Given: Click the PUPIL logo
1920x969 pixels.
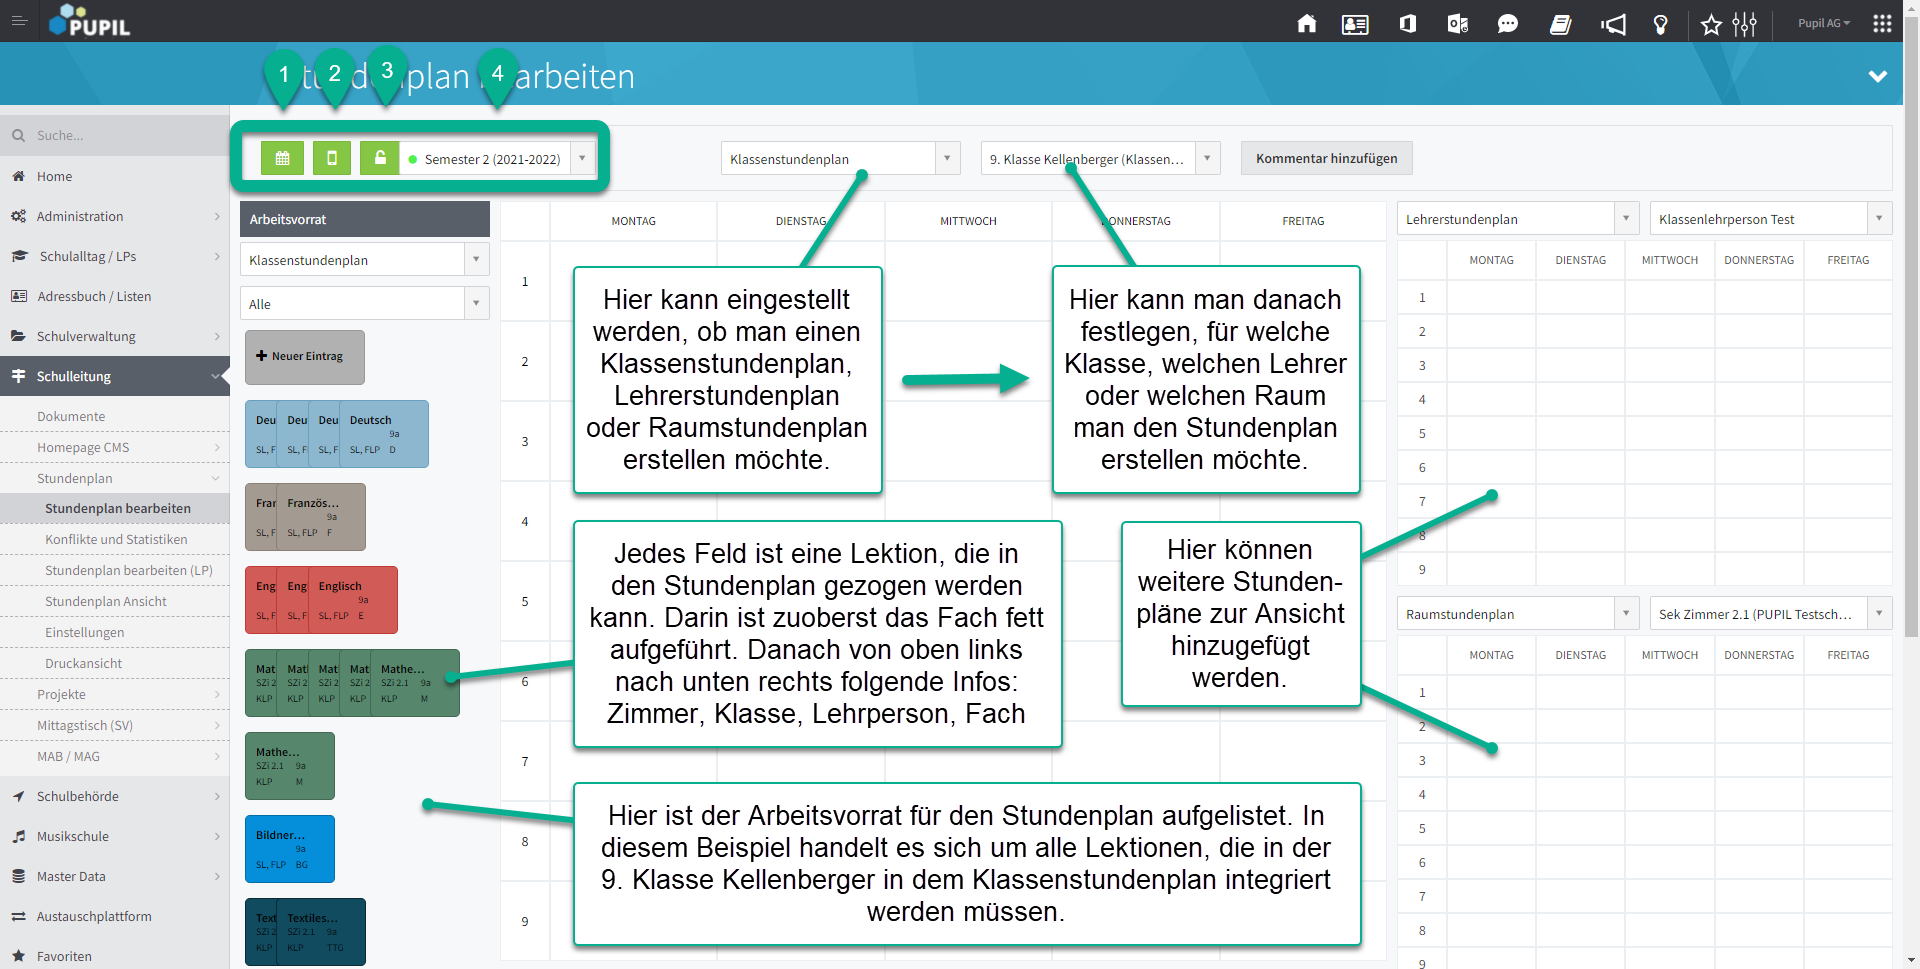Looking at the screenshot, I should [x=90, y=21].
